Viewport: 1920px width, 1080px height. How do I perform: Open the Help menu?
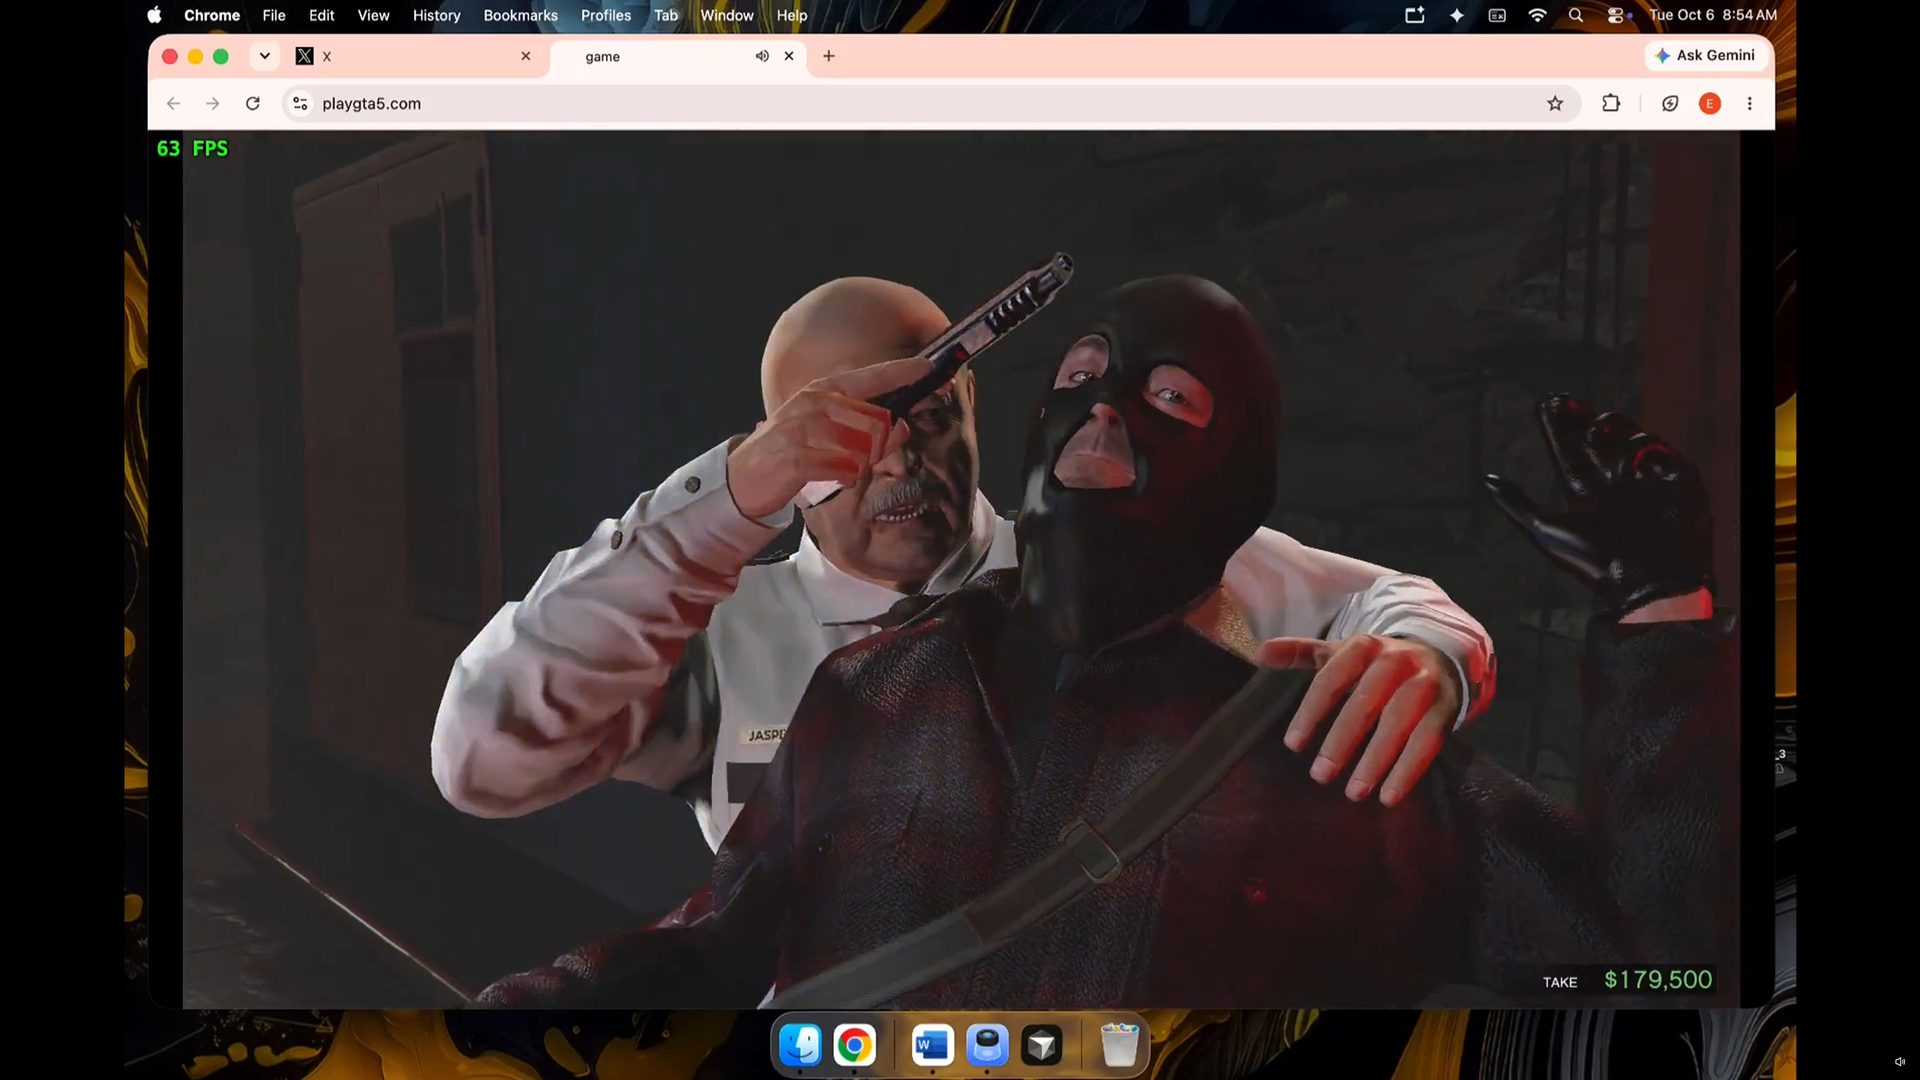[791, 15]
